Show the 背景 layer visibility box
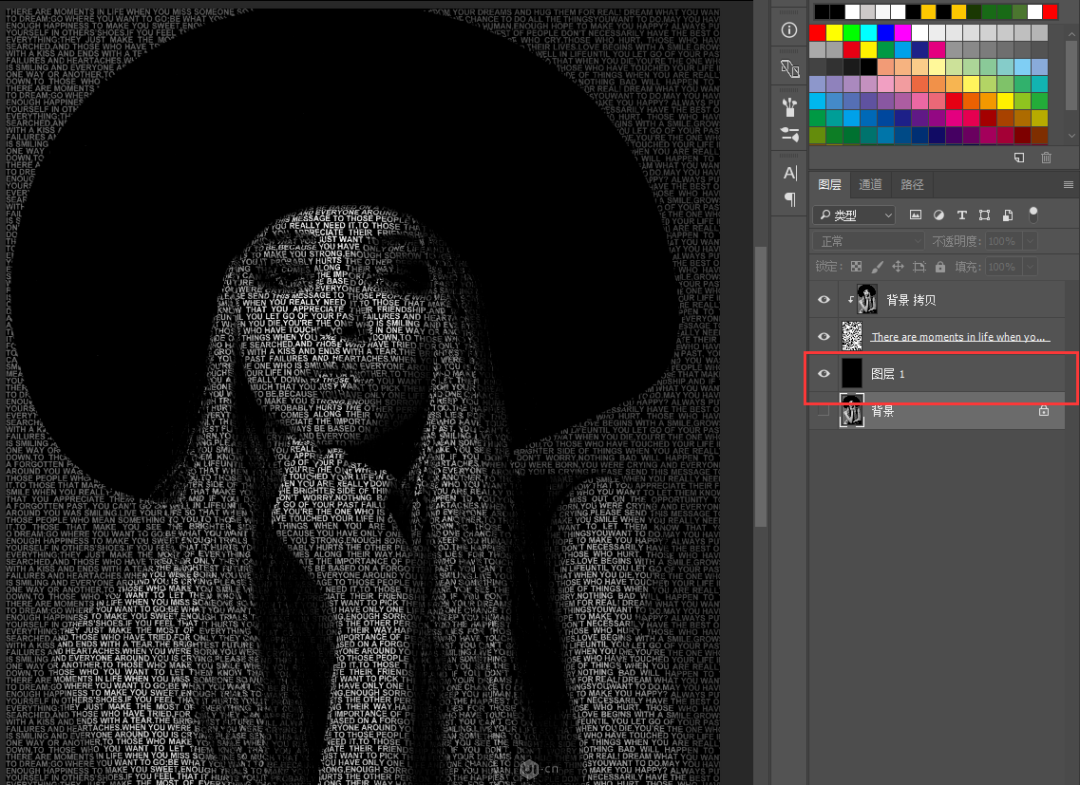 (824, 411)
